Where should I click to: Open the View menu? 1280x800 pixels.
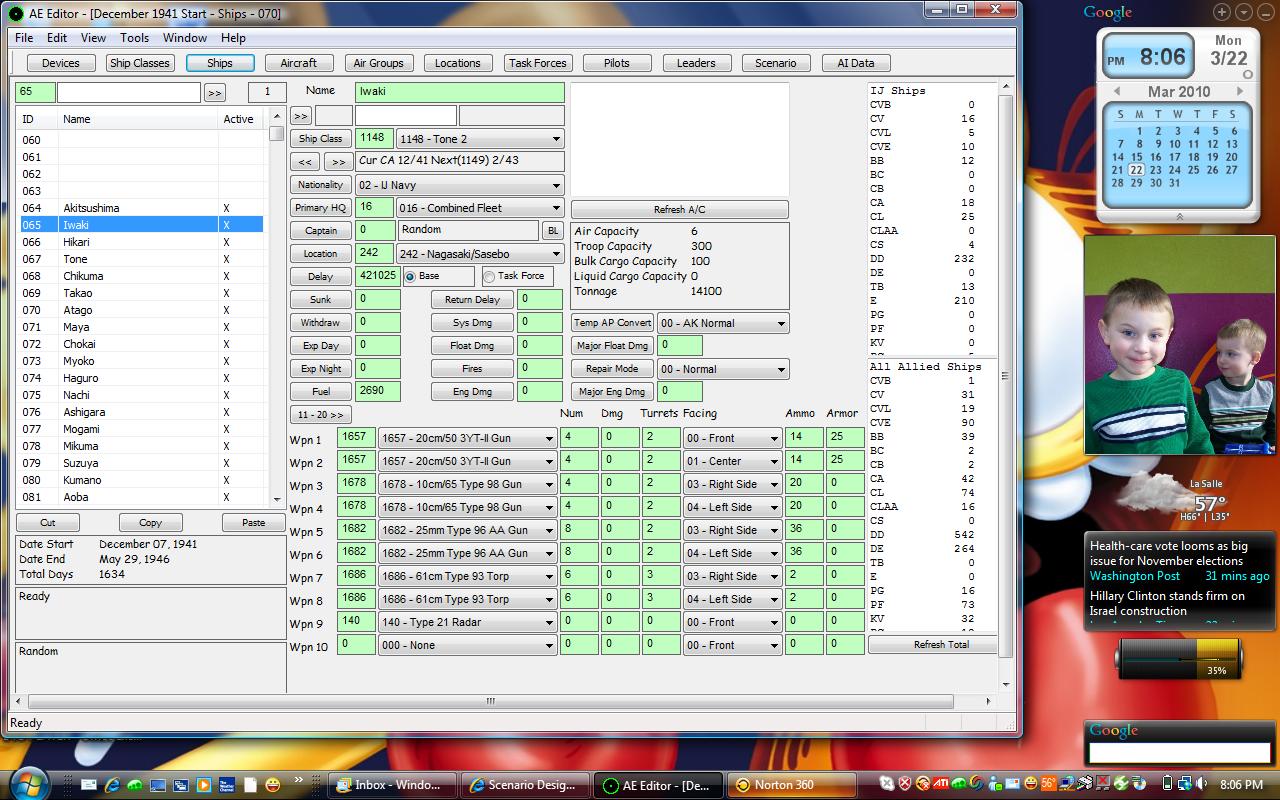93,38
